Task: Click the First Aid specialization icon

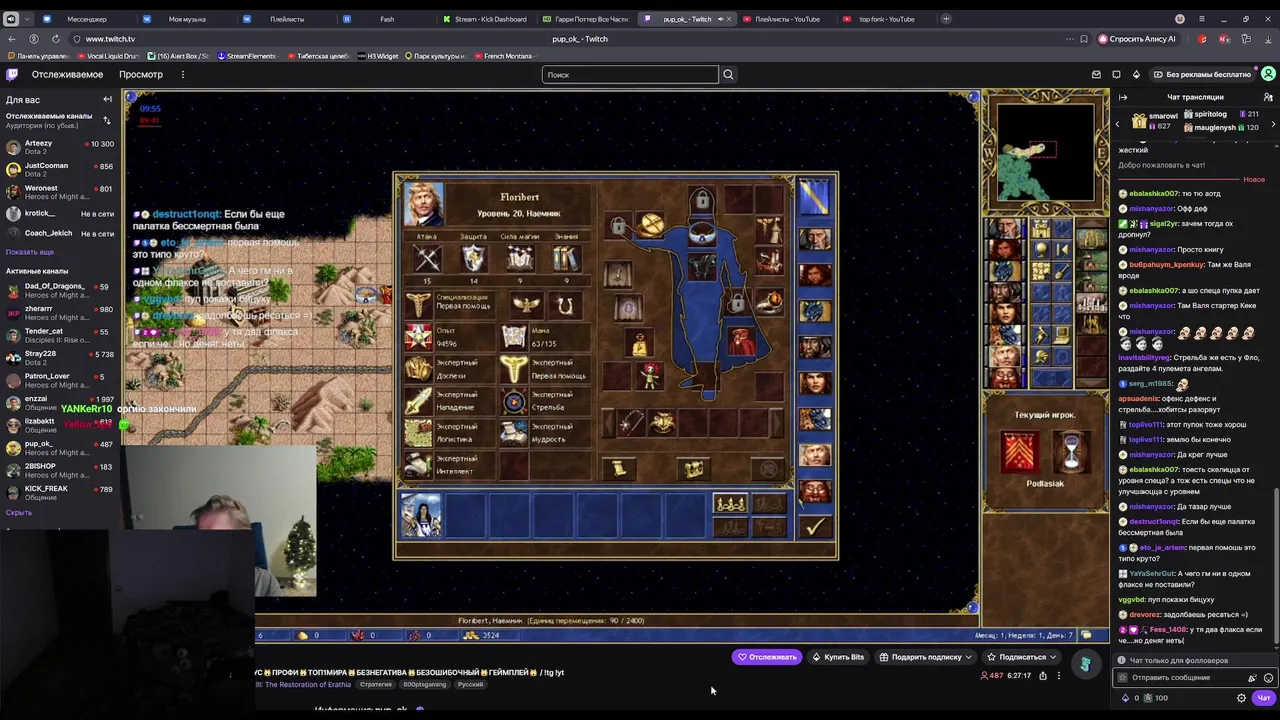Action: (418, 305)
